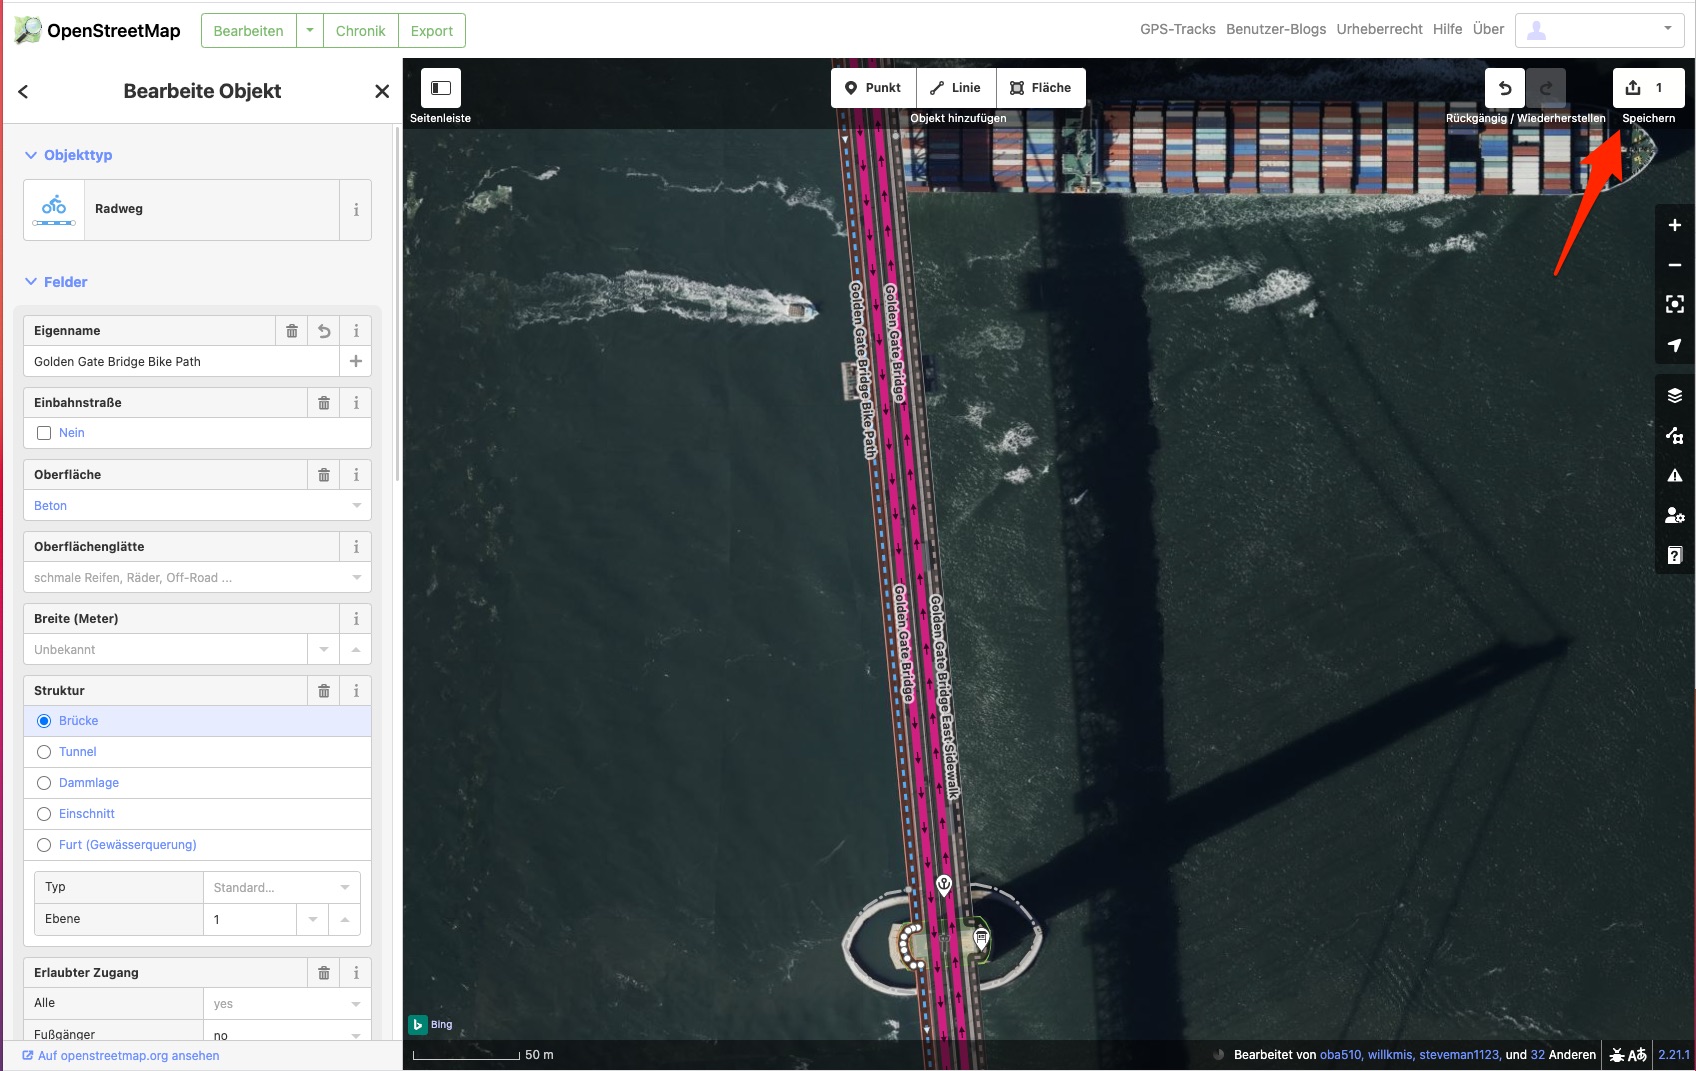Image resolution: width=1696 pixels, height=1071 pixels.
Task: Click the Radweg bicycle preset icon
Action: (x=54, y=210)
